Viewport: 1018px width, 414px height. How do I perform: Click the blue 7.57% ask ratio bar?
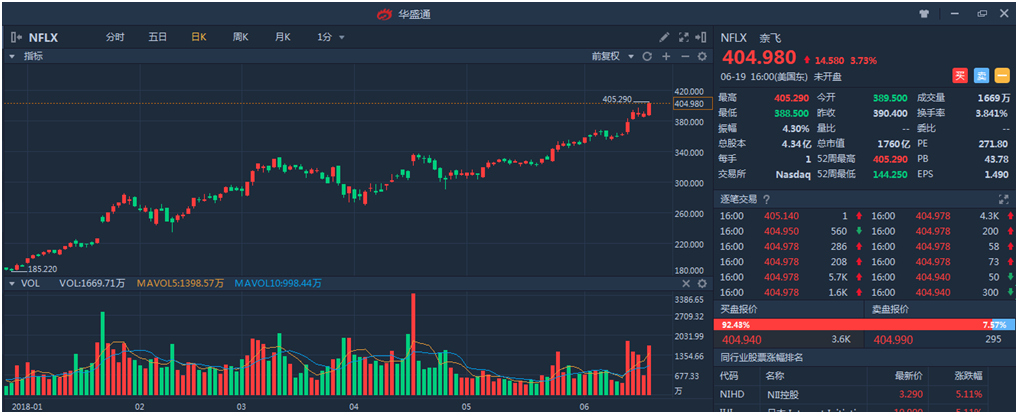[1002, 324]
